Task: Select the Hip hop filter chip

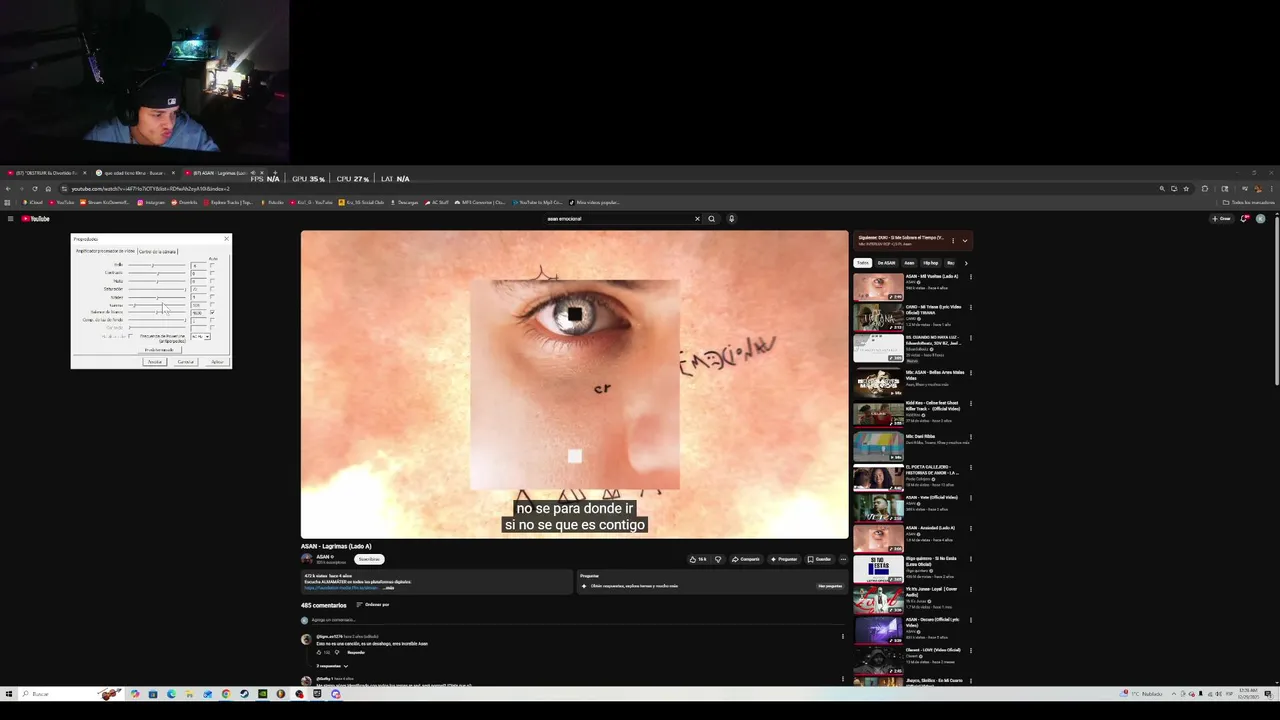Action: (x=930, y=263)
